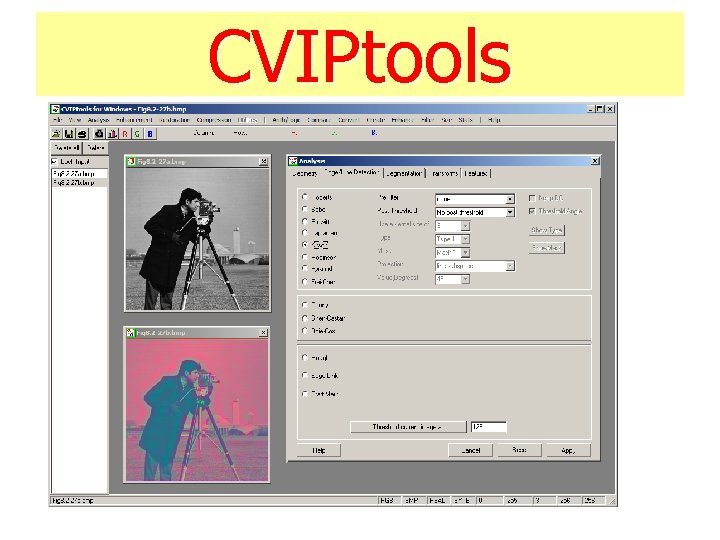
Task: Select the Robinson radio button
Action: [x=305, y=257]
